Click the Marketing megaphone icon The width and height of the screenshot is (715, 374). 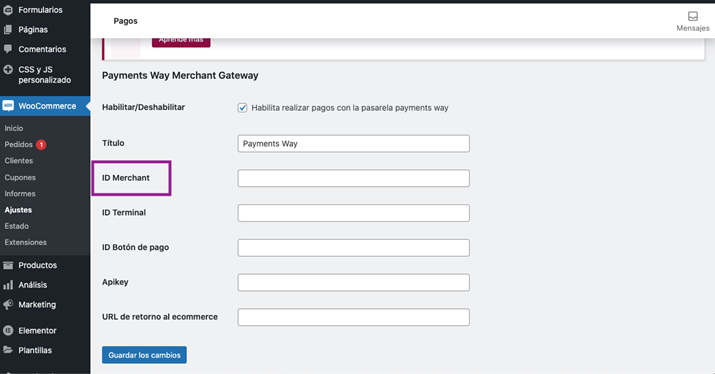pyautogui.click(x=8, y=305)
